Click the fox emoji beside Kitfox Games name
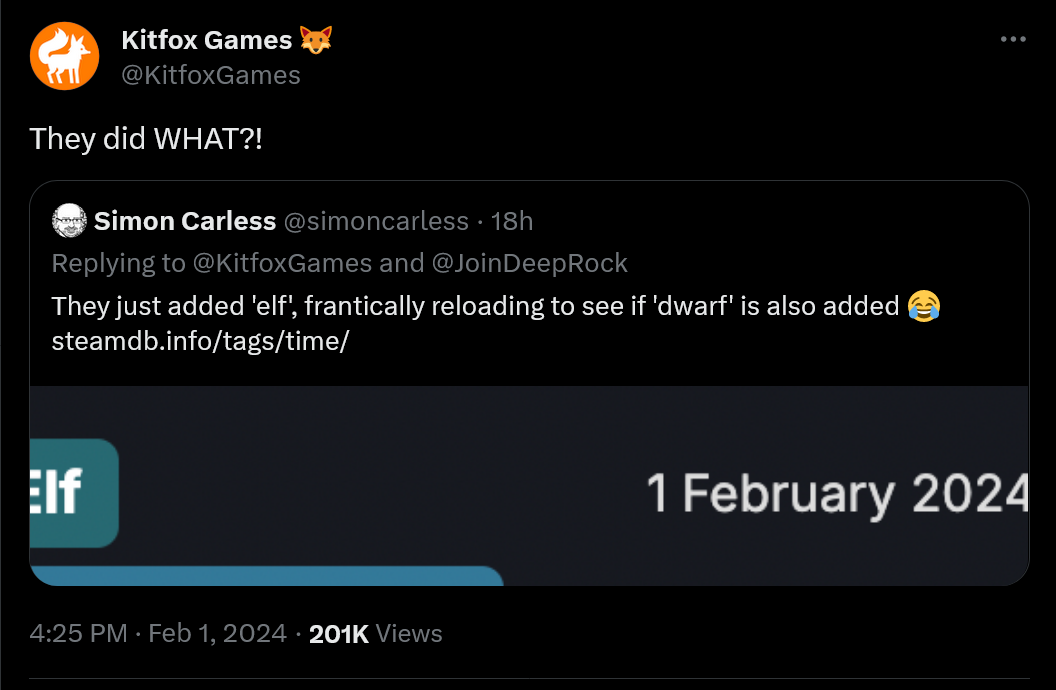Viewport: 1056px width, 690px height. coord(315,39)
